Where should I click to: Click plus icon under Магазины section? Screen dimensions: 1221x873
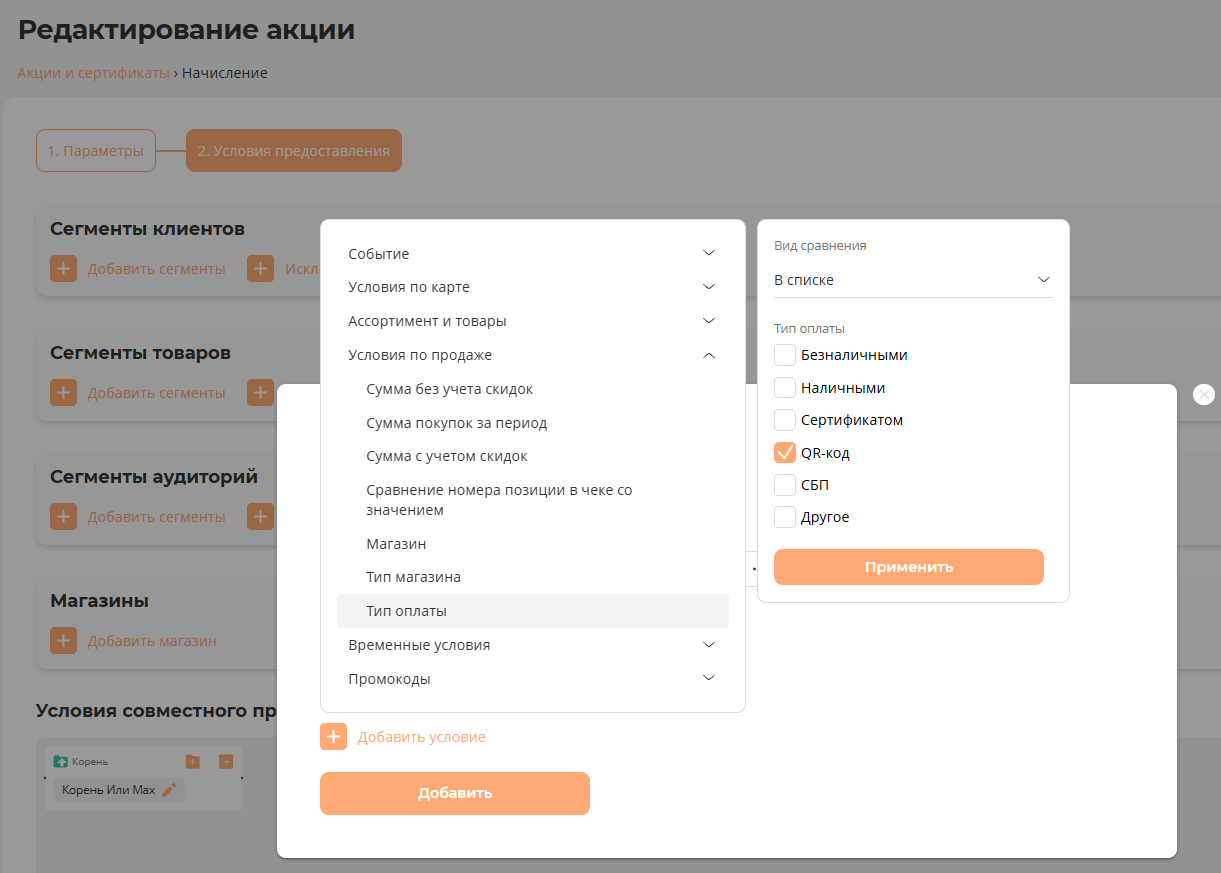click(x=63, y=641)
